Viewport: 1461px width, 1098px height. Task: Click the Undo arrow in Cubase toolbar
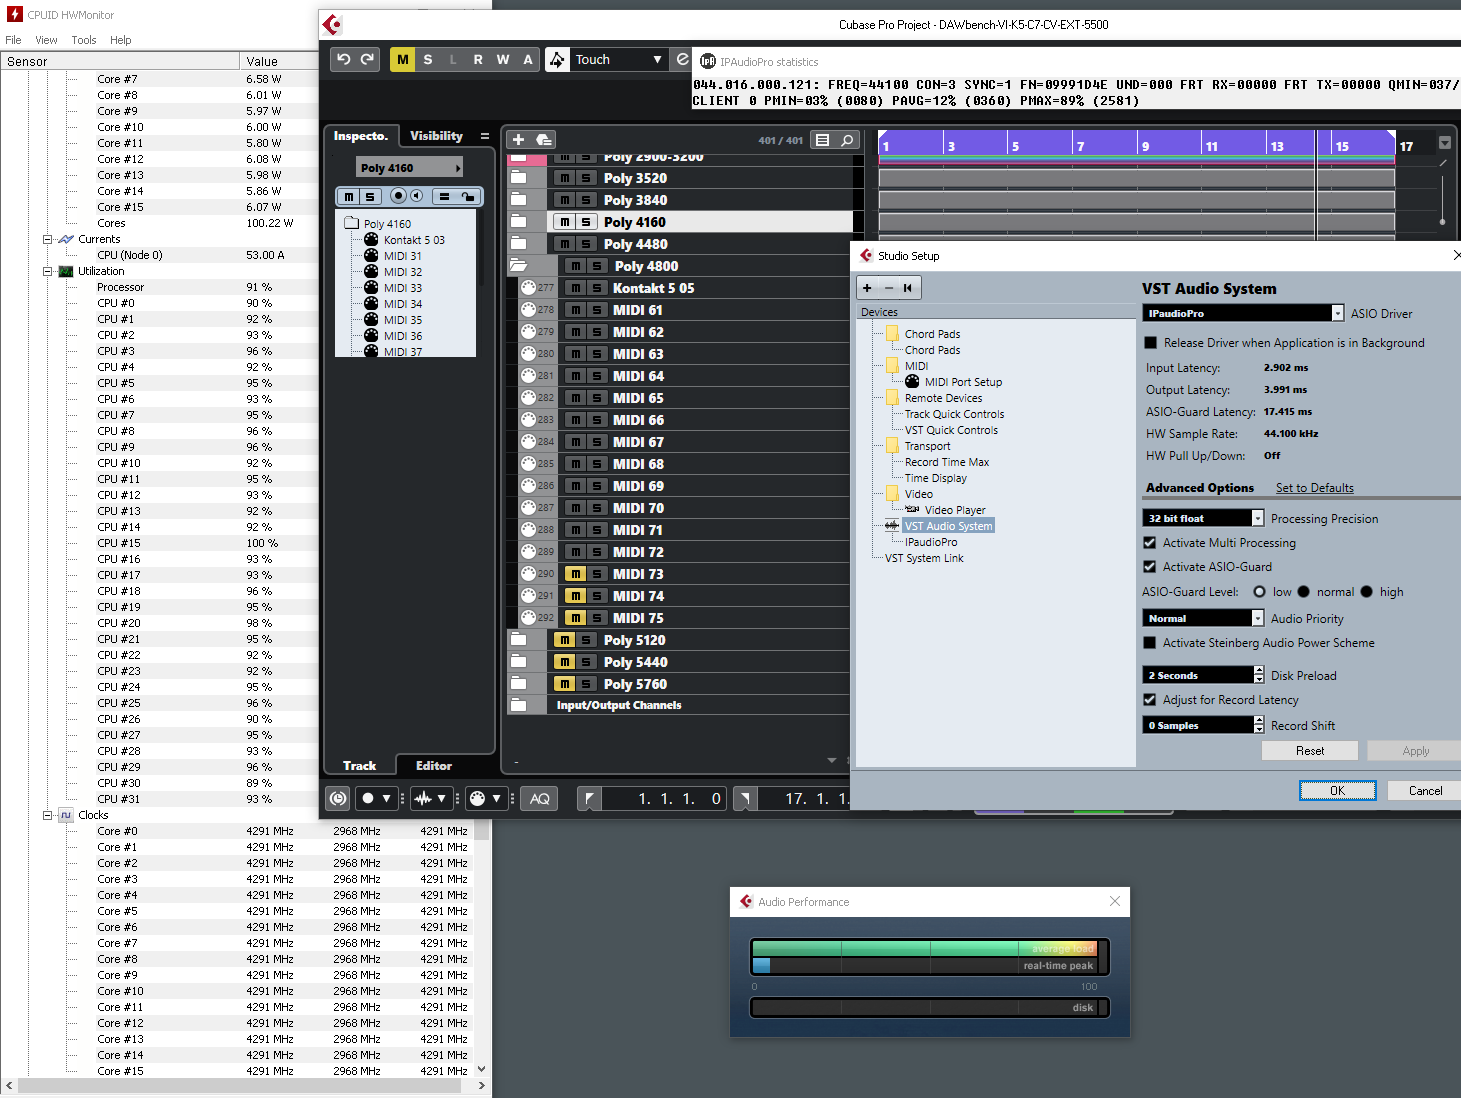tap(343, 59)
